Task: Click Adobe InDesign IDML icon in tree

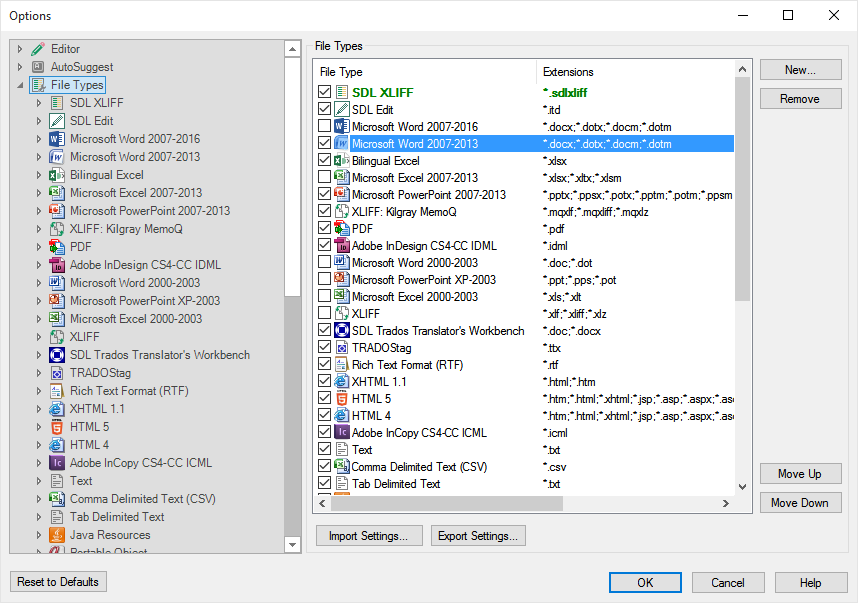Action: tap(57, 265)
